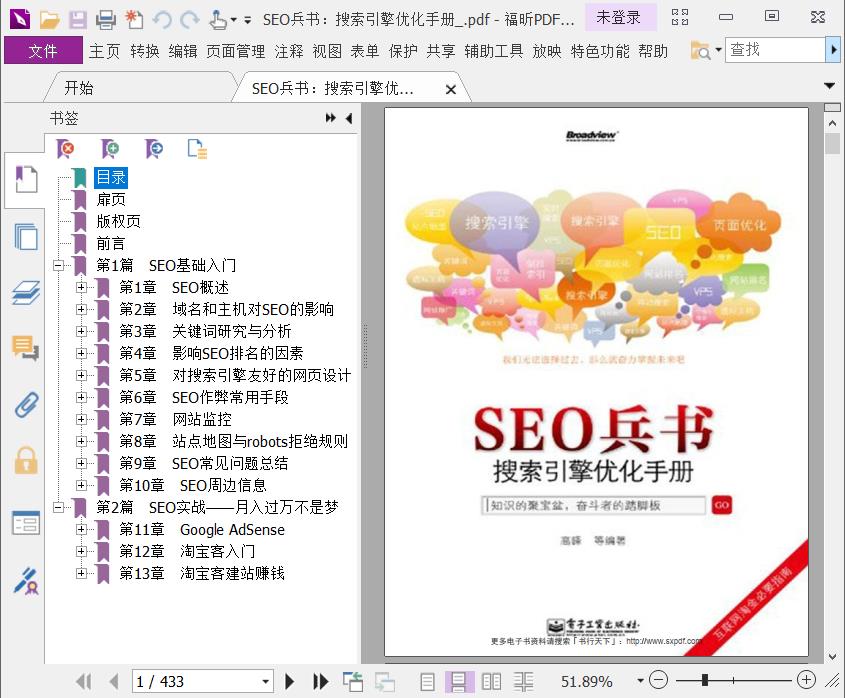Jump to the last page
Viewport: 845px width, 698px height.
click(321, 682)
